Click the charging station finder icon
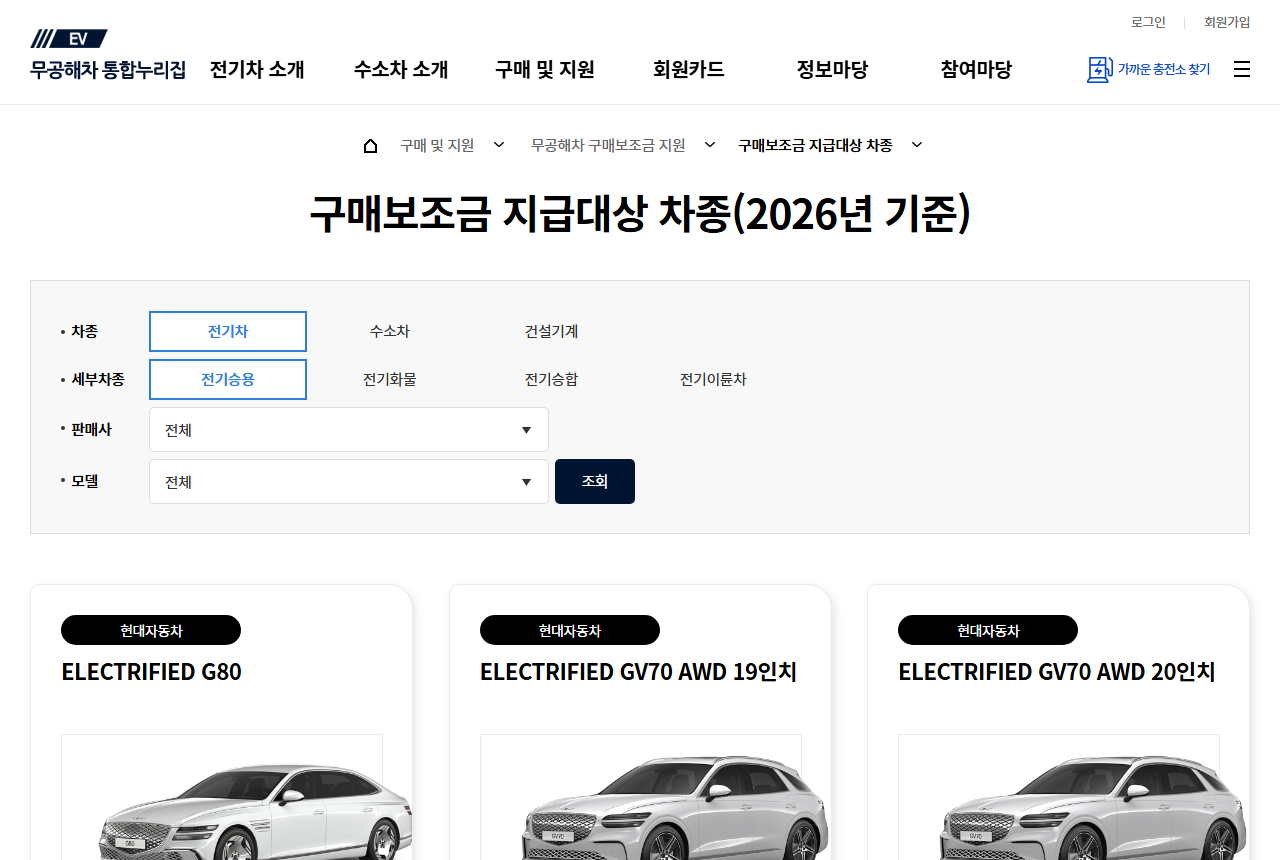 coord(1099,69)
